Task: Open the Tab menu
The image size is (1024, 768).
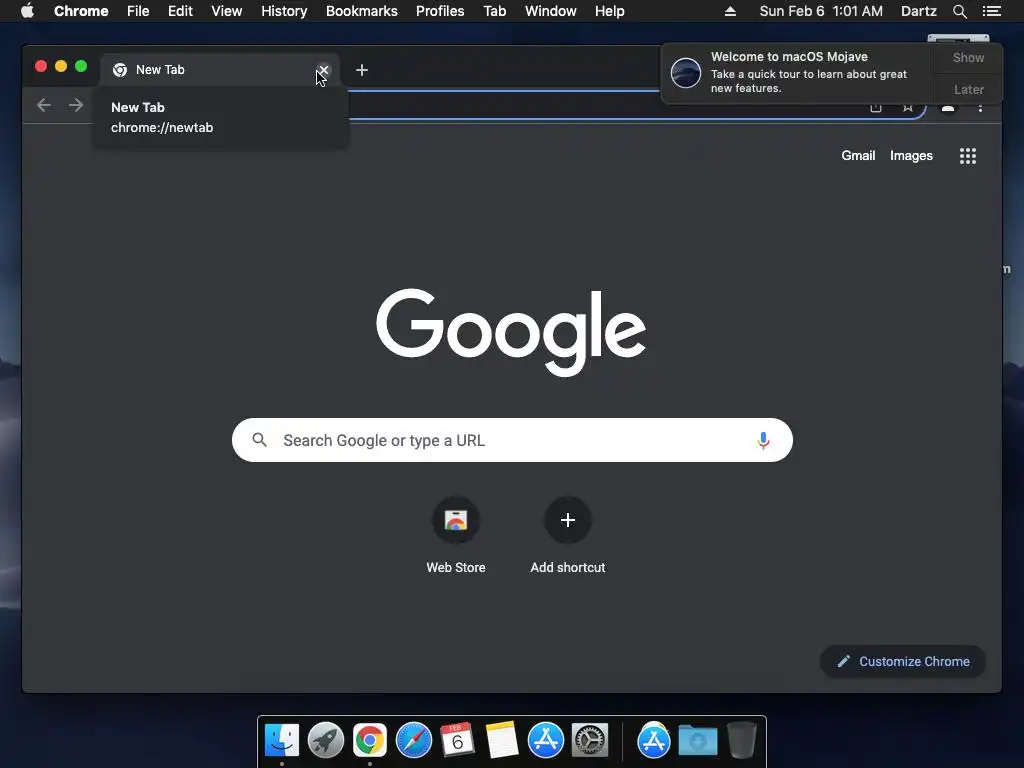Action: pos(494,11)
